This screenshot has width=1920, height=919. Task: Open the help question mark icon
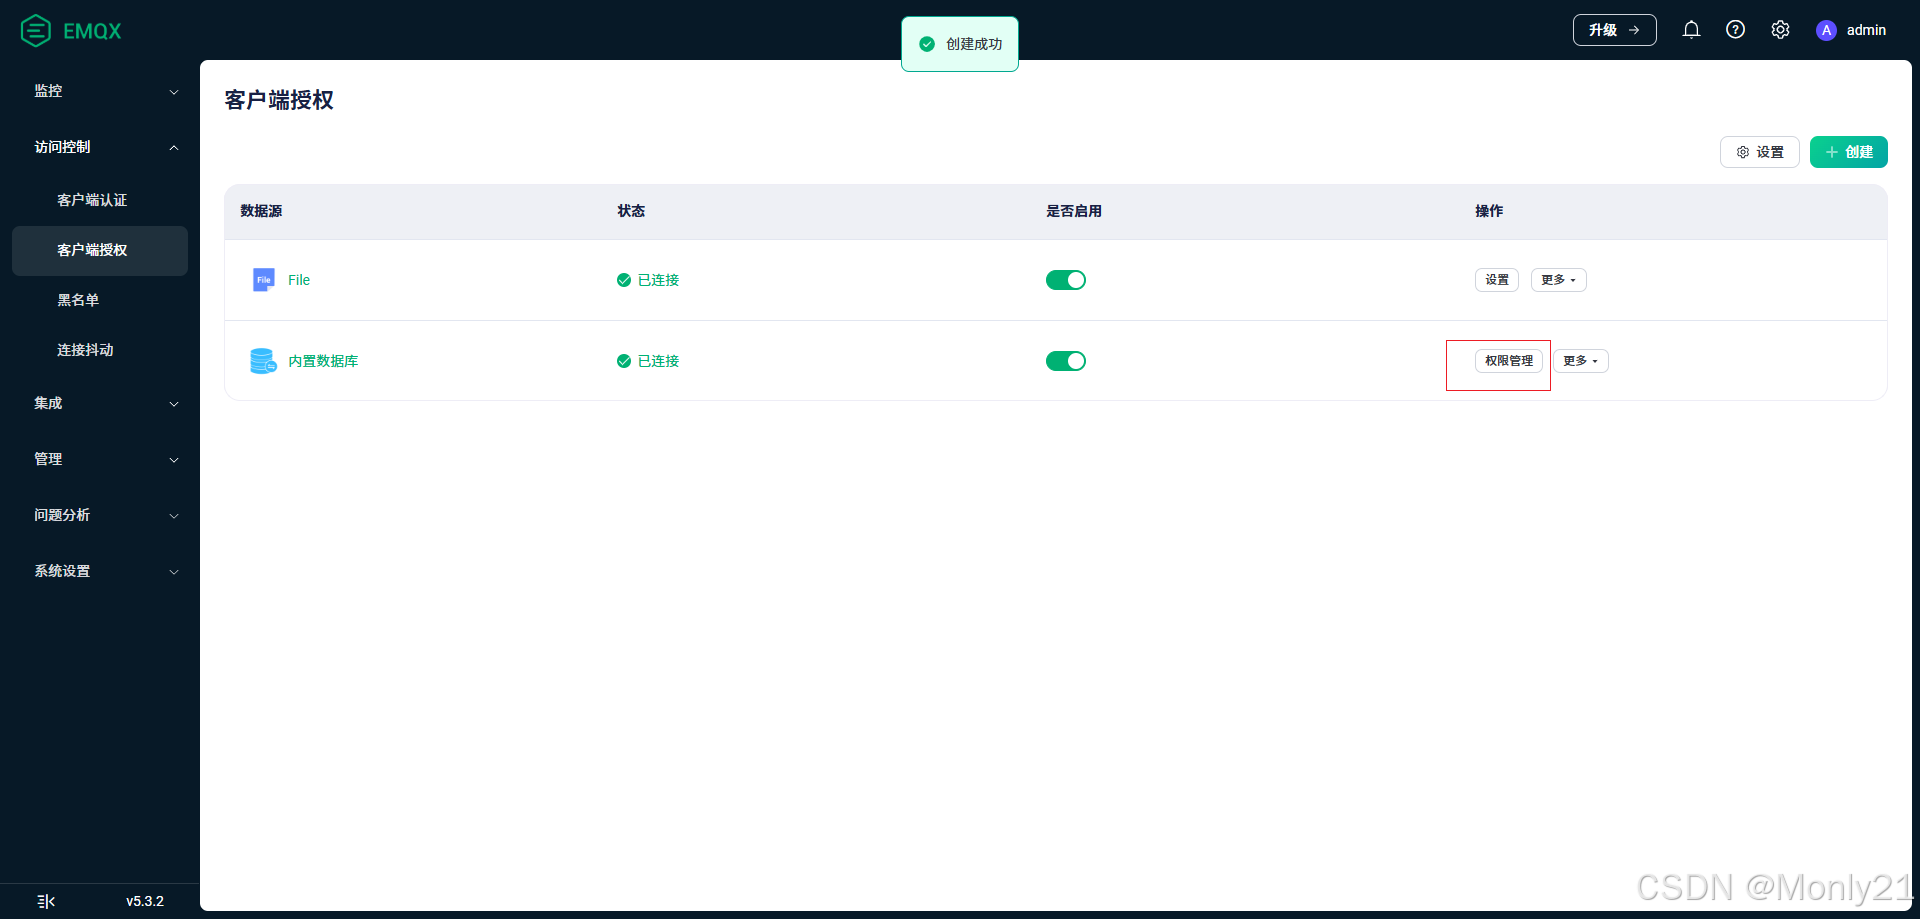(1736, 30)
